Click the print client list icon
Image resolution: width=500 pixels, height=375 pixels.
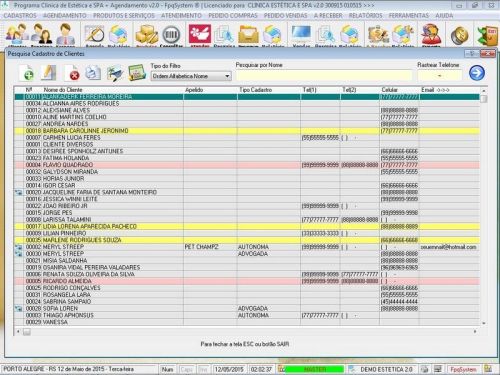(x=93, y=73)
